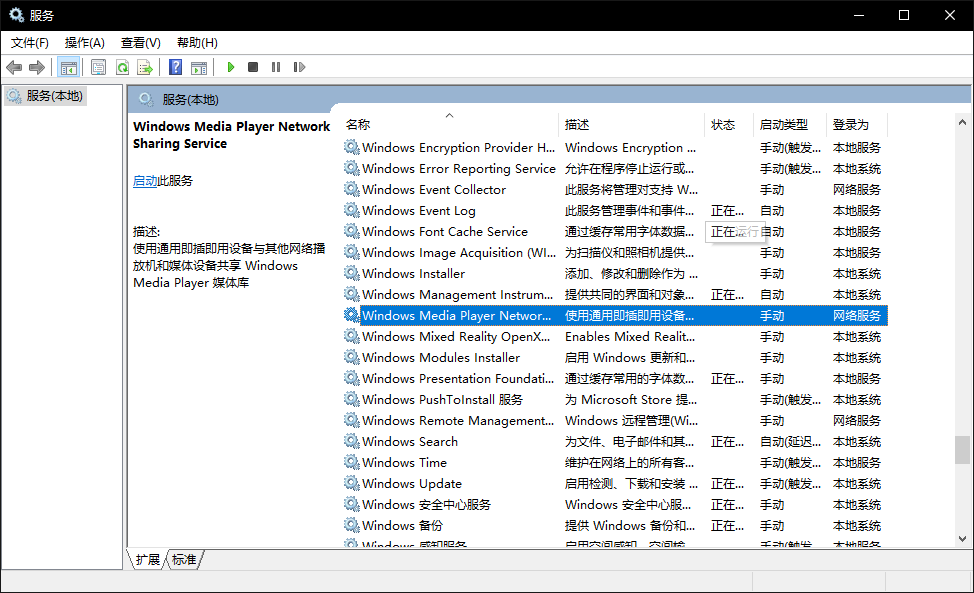Click the scrollbar up arrow
This screenshot has height=593, width=974.
962,122
